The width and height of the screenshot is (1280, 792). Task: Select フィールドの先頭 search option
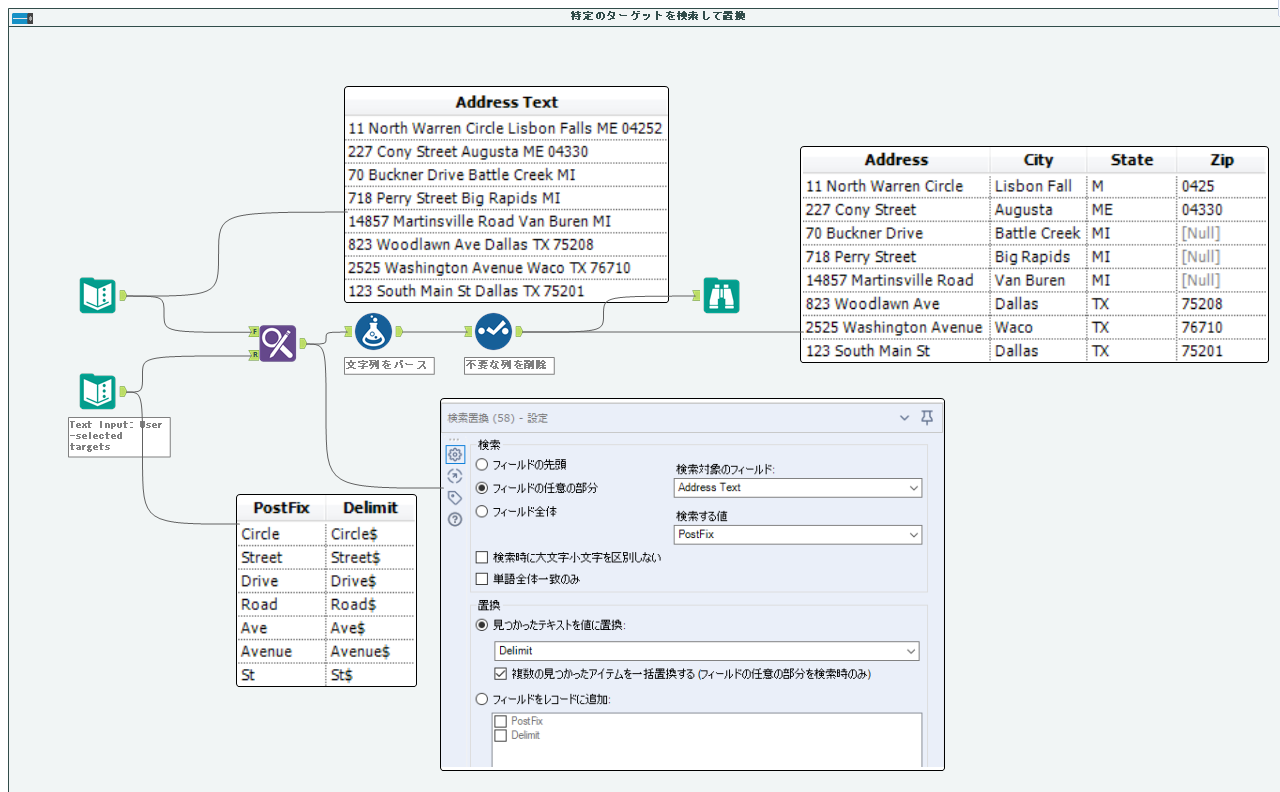(482, 465)
